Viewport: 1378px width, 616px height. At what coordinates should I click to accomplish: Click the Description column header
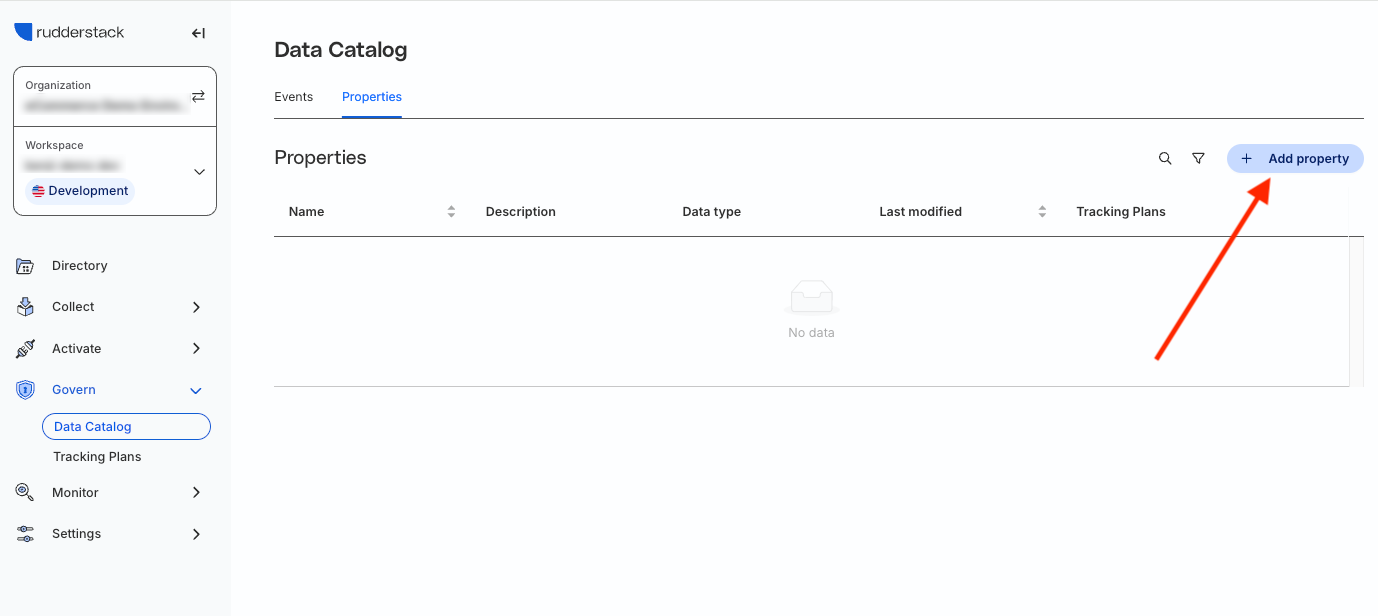pyautogui.click(x=521, y=212)
